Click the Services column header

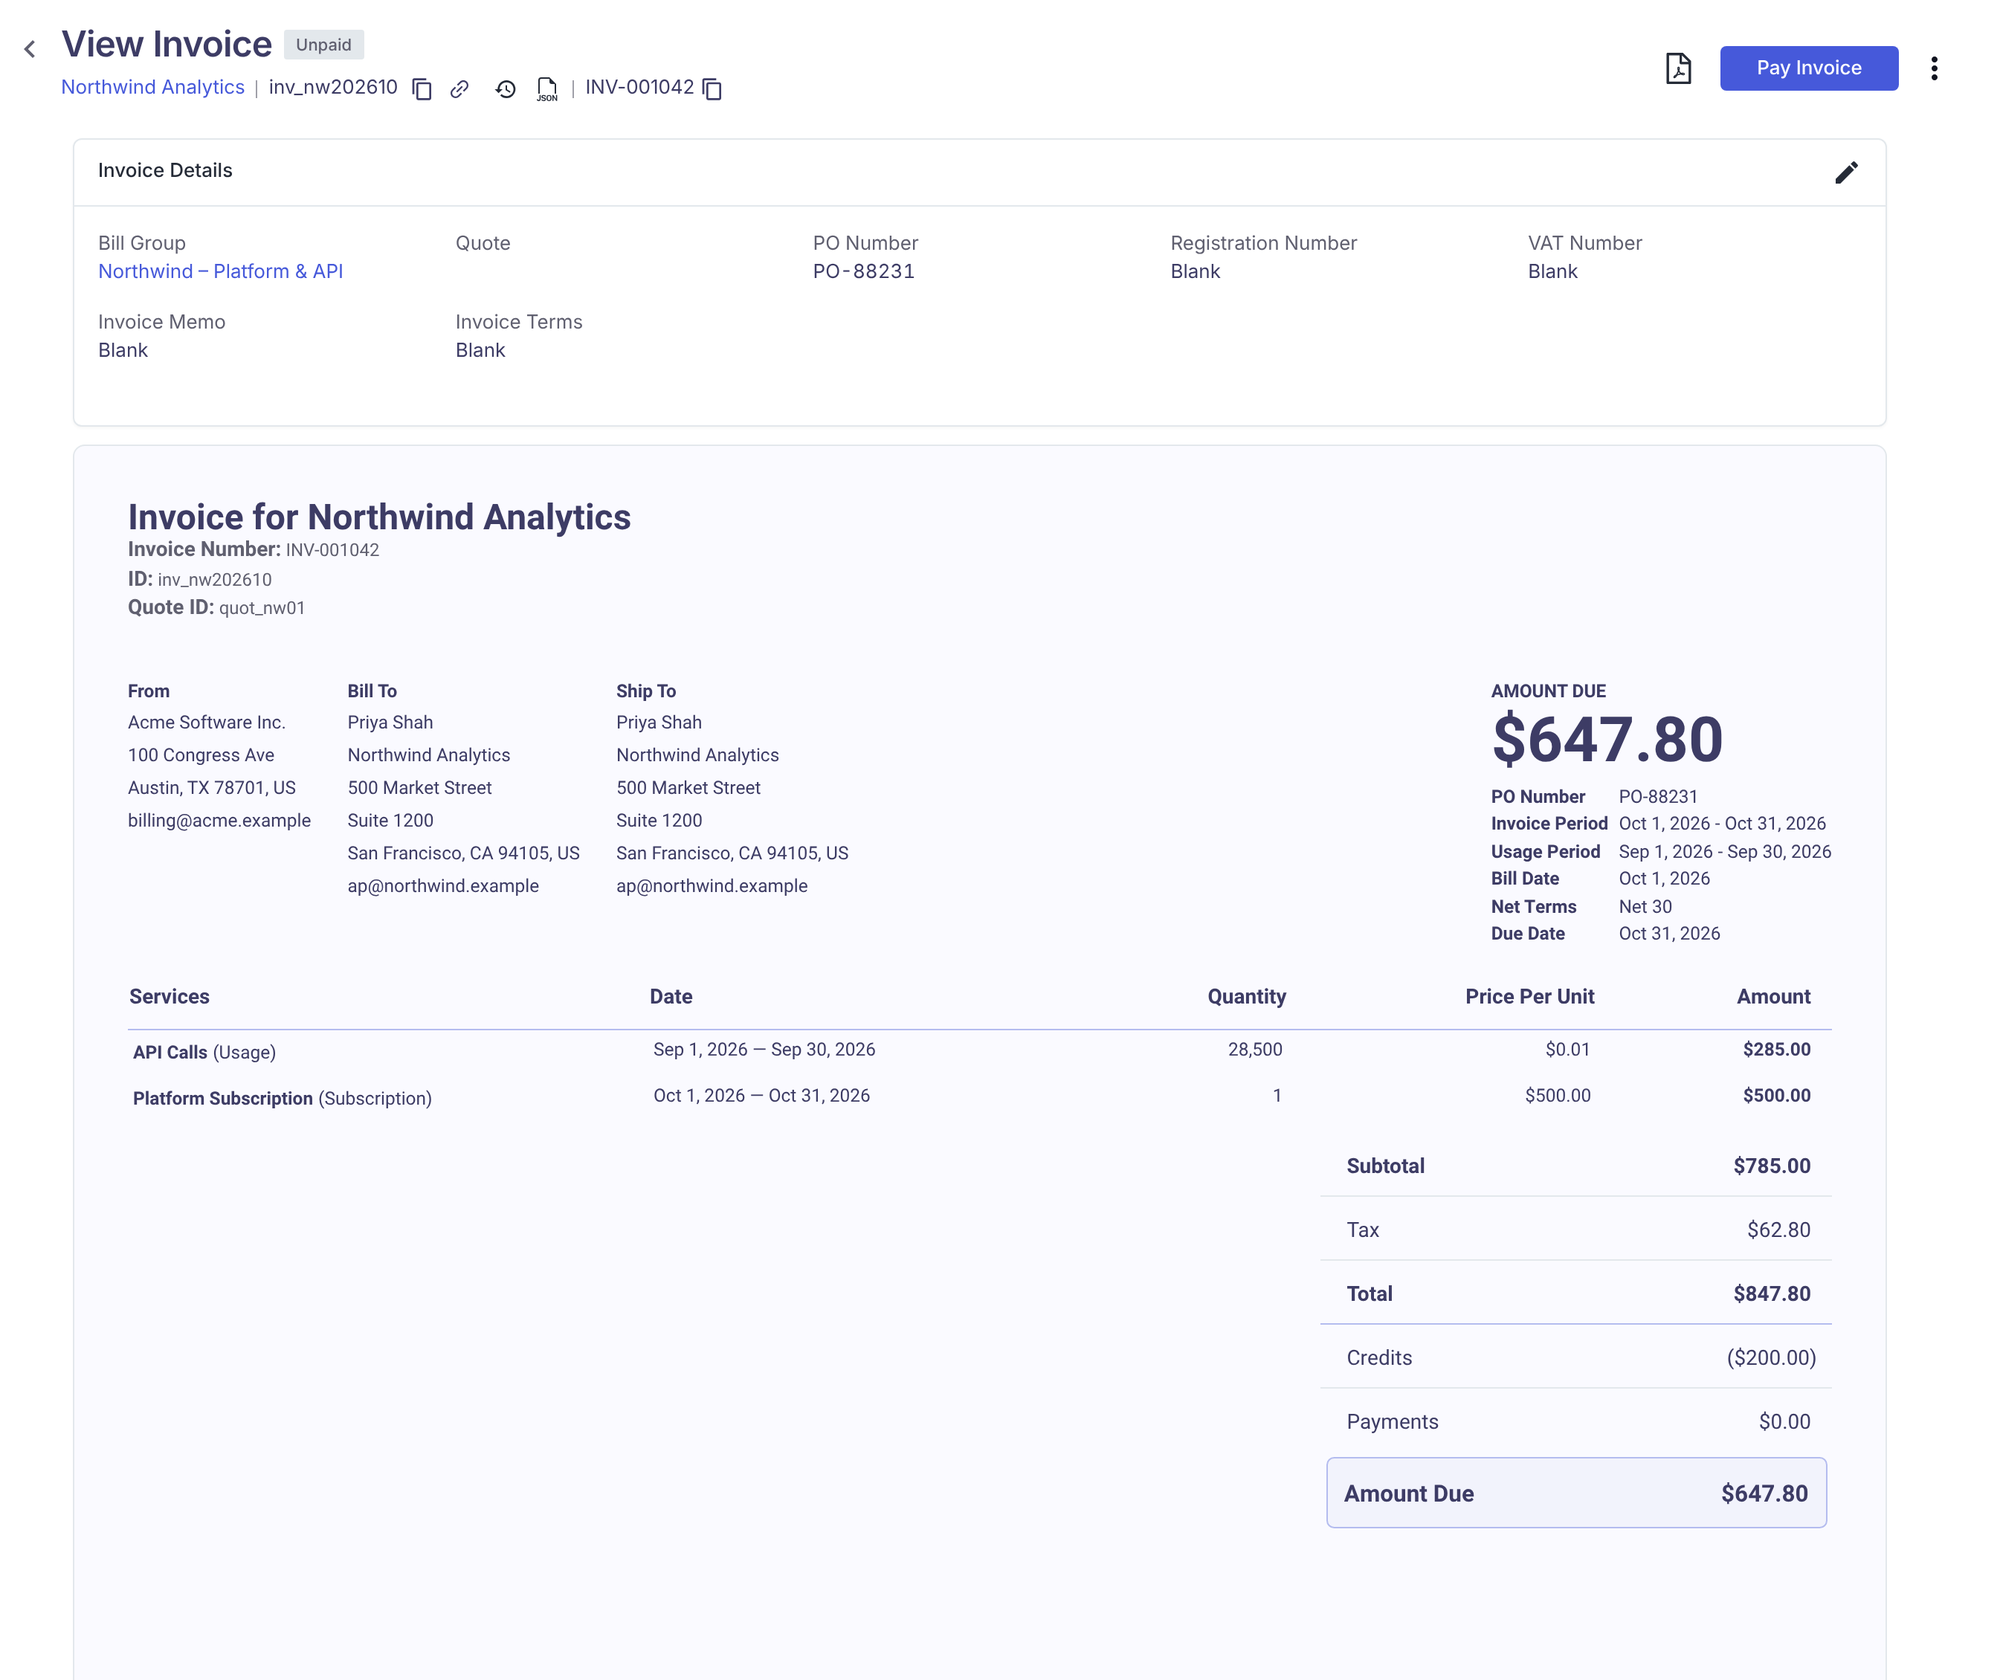pos(169,997)
